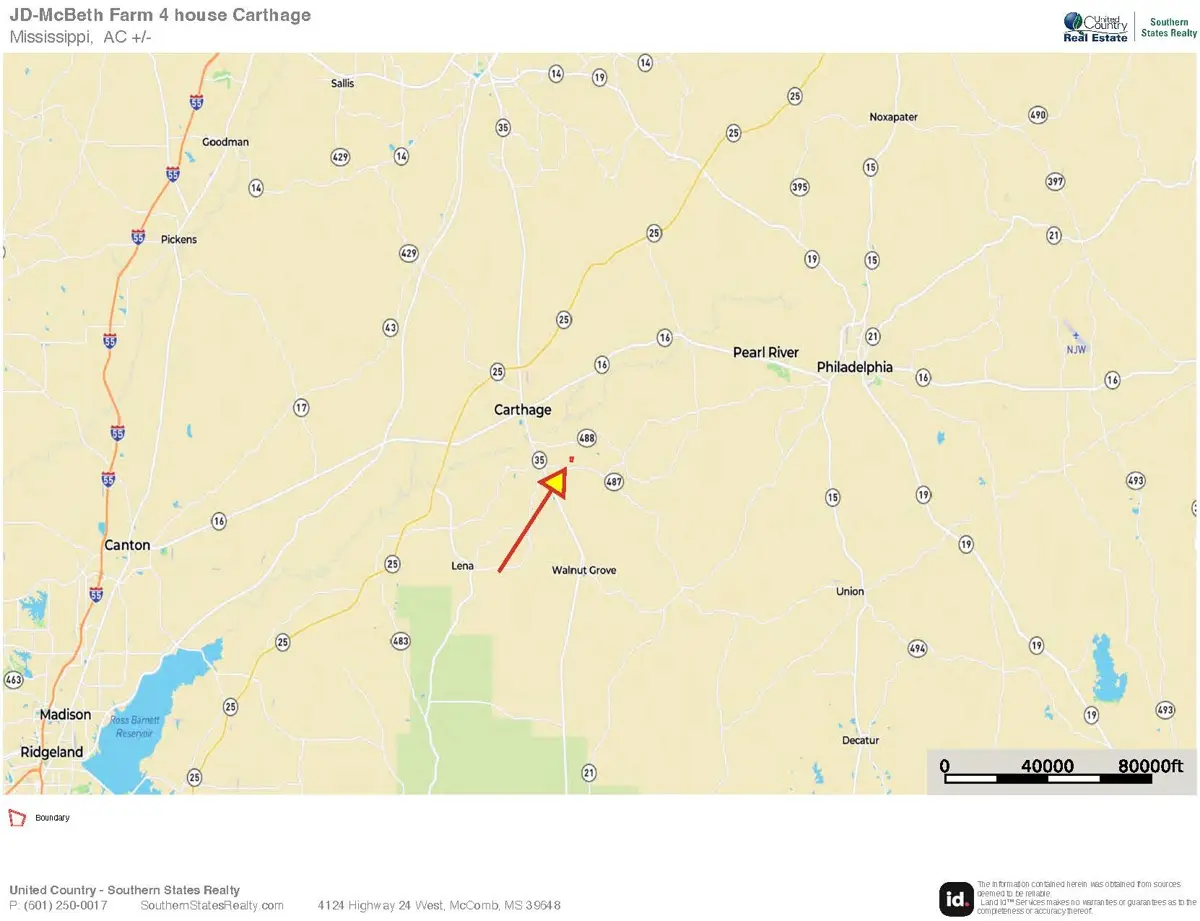The width and height of the screenshot is (1200, 921).
Task: Click the United Country Real Estate logo
Action: tap(1095, 27)
